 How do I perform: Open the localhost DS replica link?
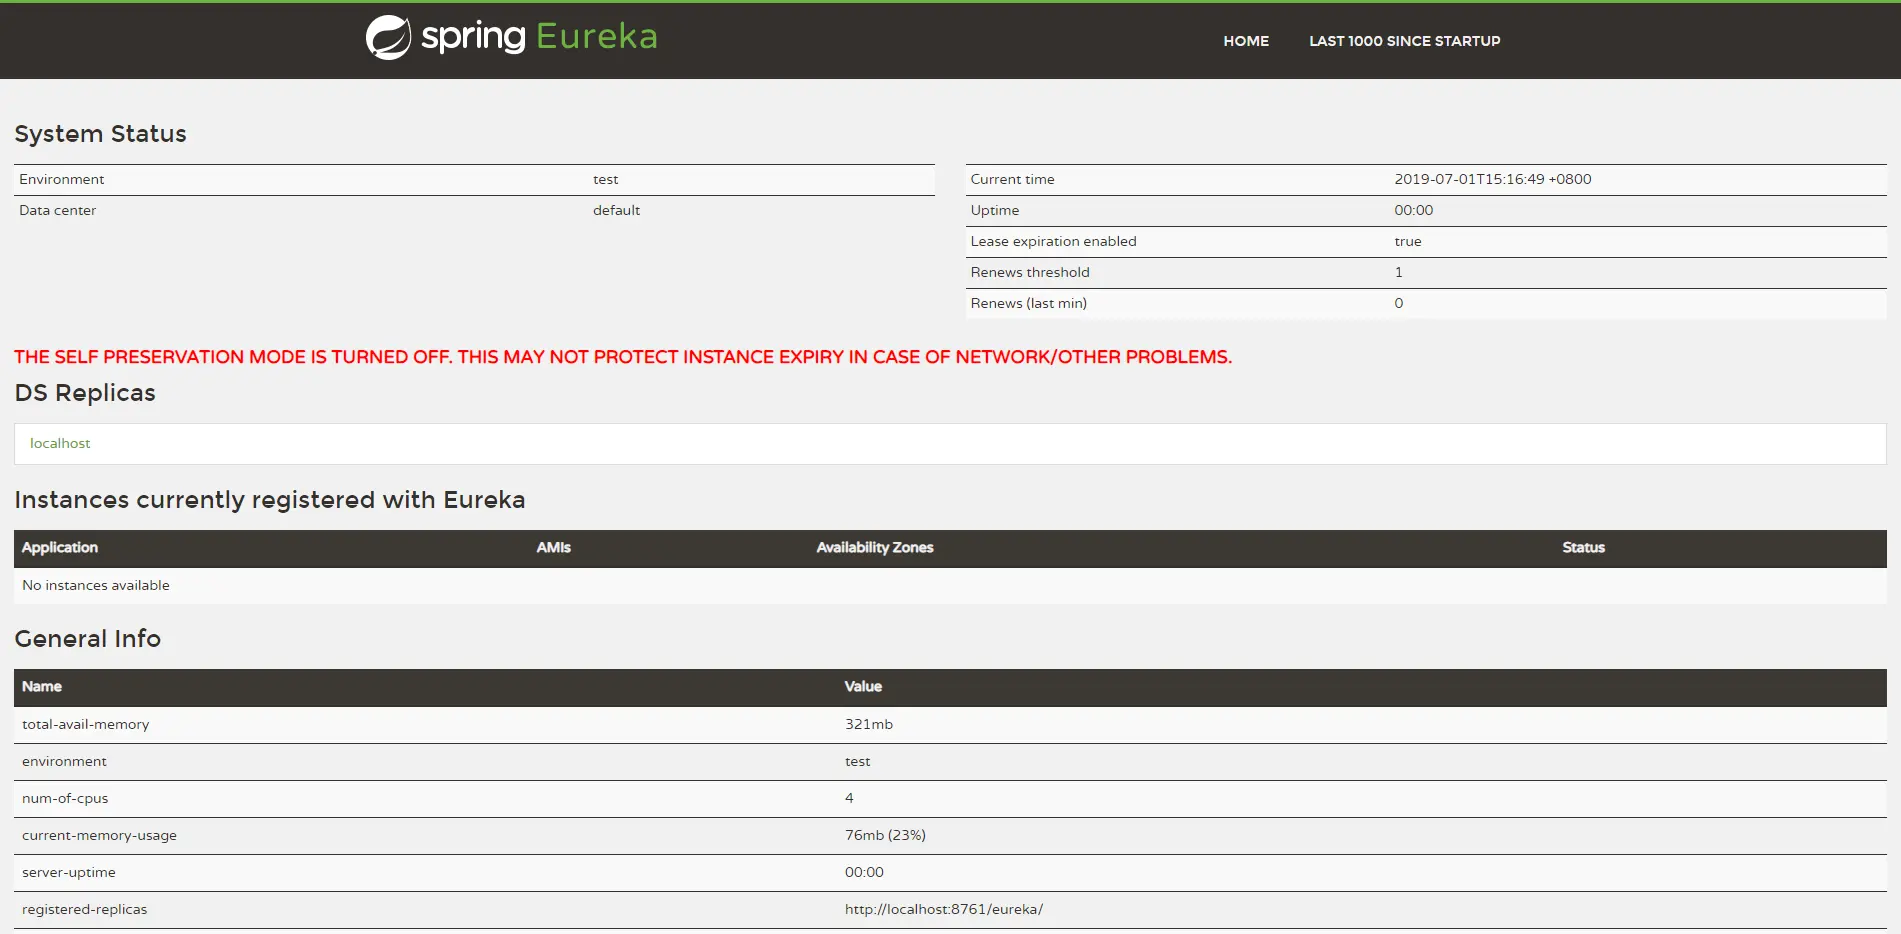click(60, 443)
